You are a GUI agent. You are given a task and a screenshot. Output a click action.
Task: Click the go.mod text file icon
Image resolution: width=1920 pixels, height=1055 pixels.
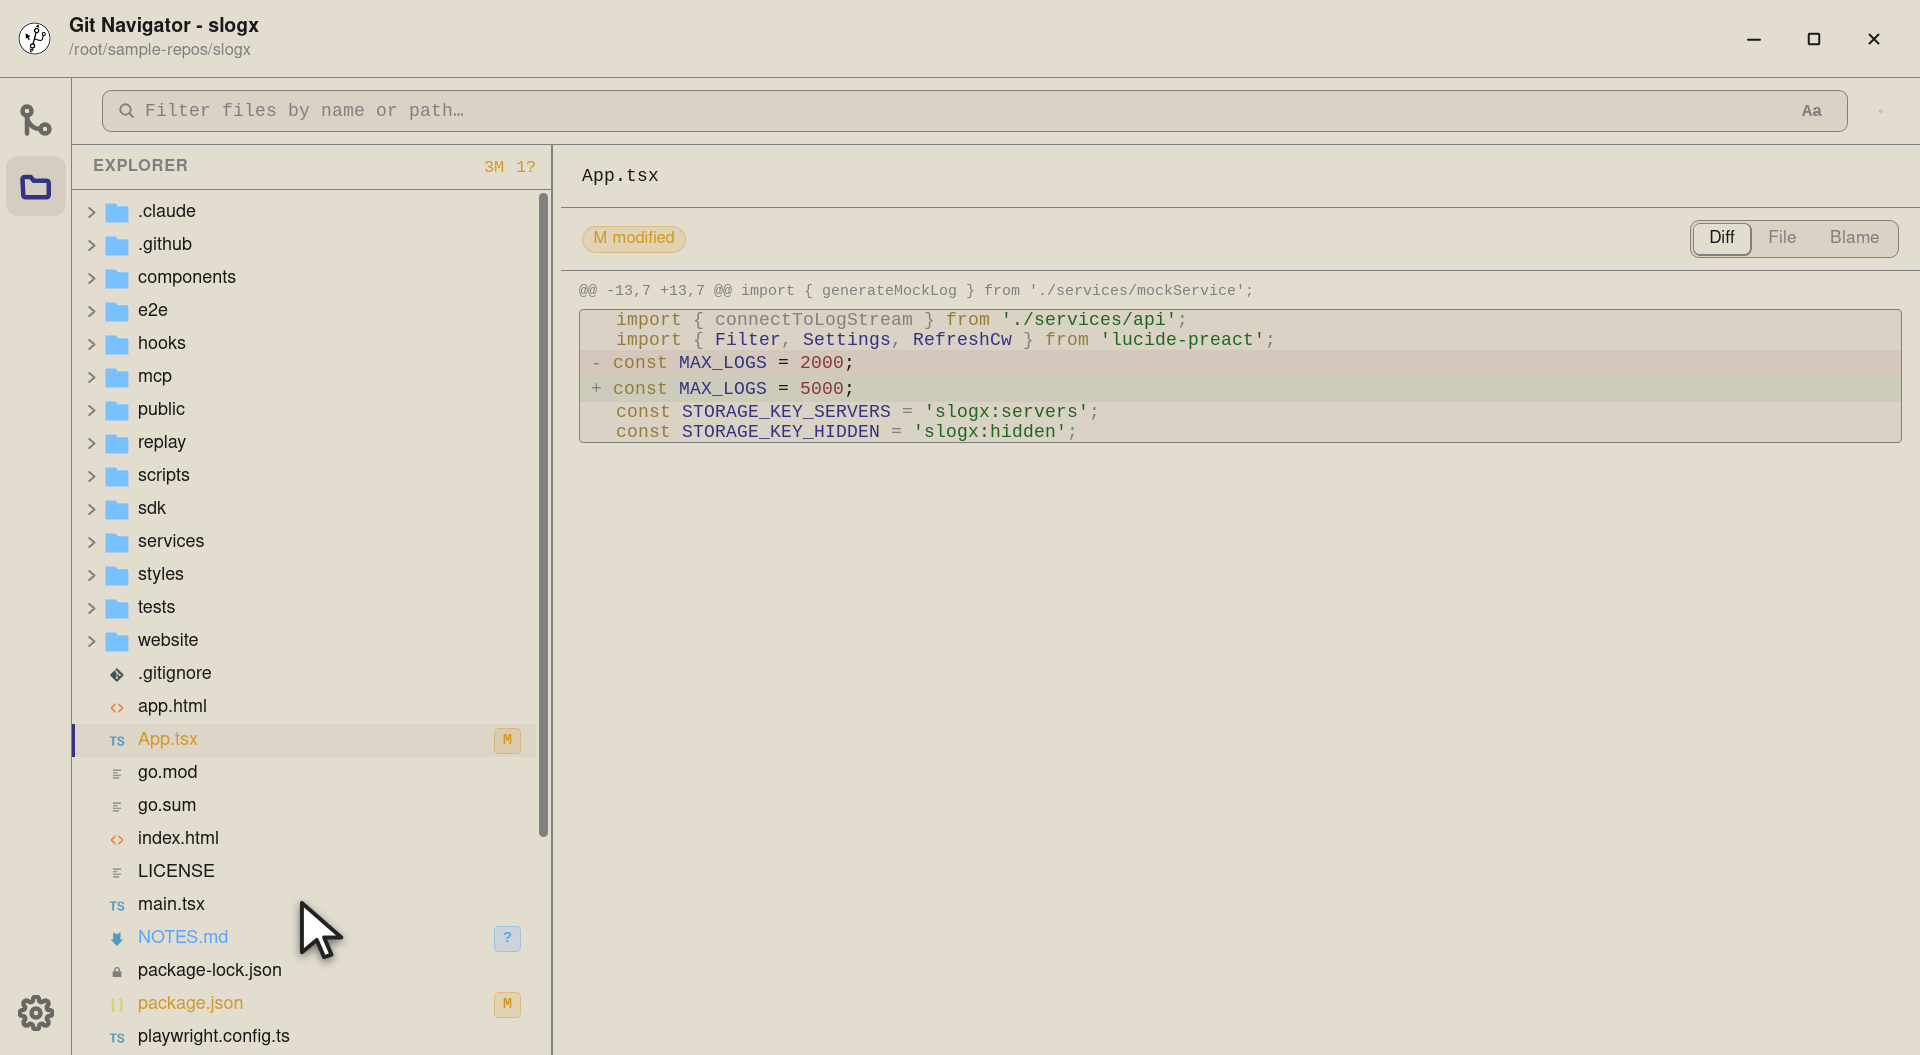[117, 773]
